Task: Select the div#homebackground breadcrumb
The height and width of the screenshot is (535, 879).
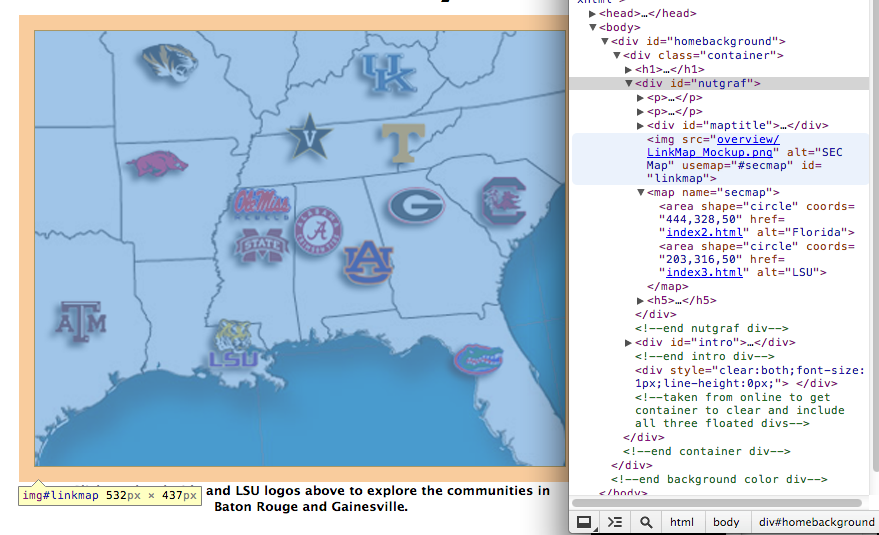Action: tap(816, 522)
